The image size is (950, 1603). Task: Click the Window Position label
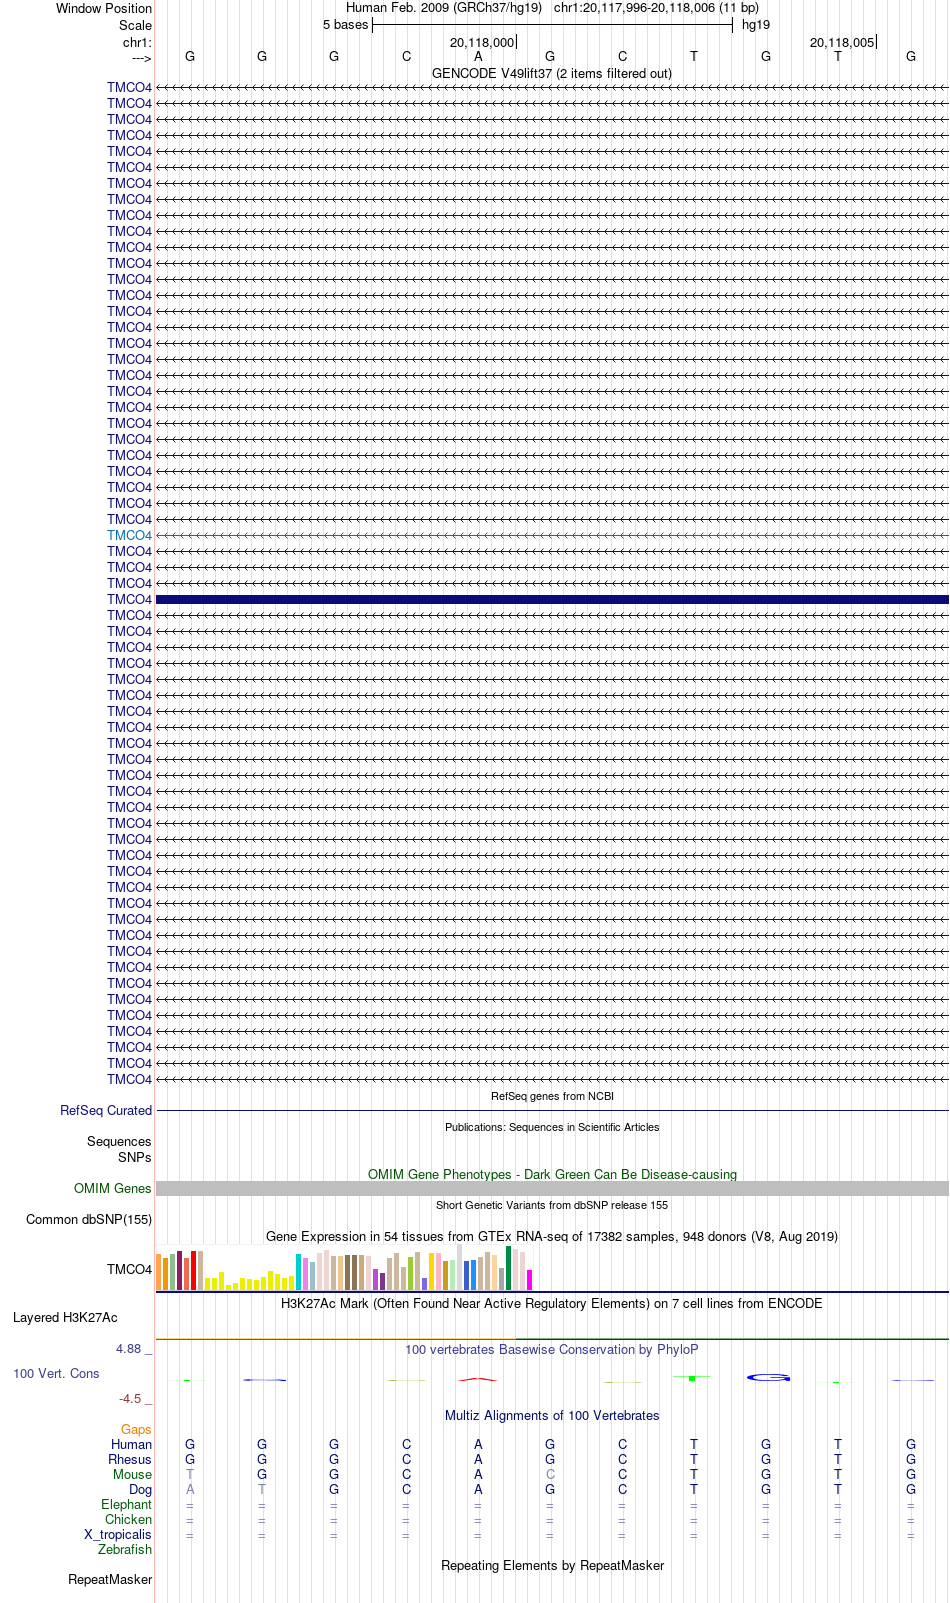click(x=104, y=8)
